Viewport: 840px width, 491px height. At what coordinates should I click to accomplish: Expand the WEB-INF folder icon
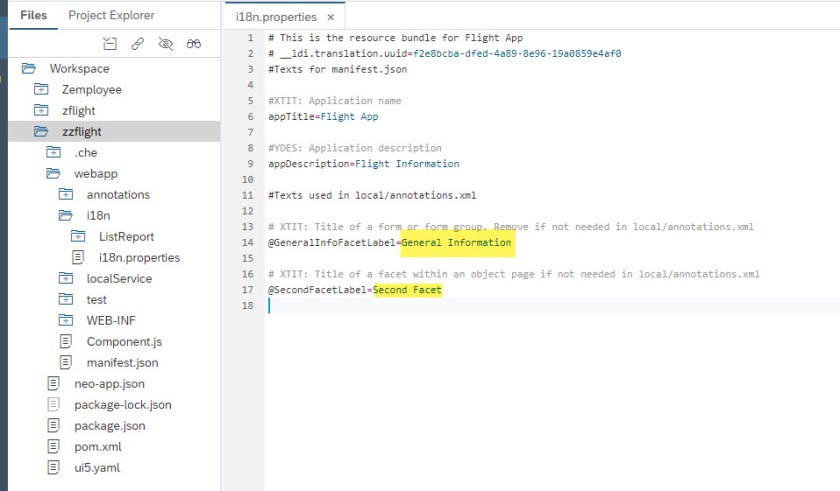coord(65,320)
